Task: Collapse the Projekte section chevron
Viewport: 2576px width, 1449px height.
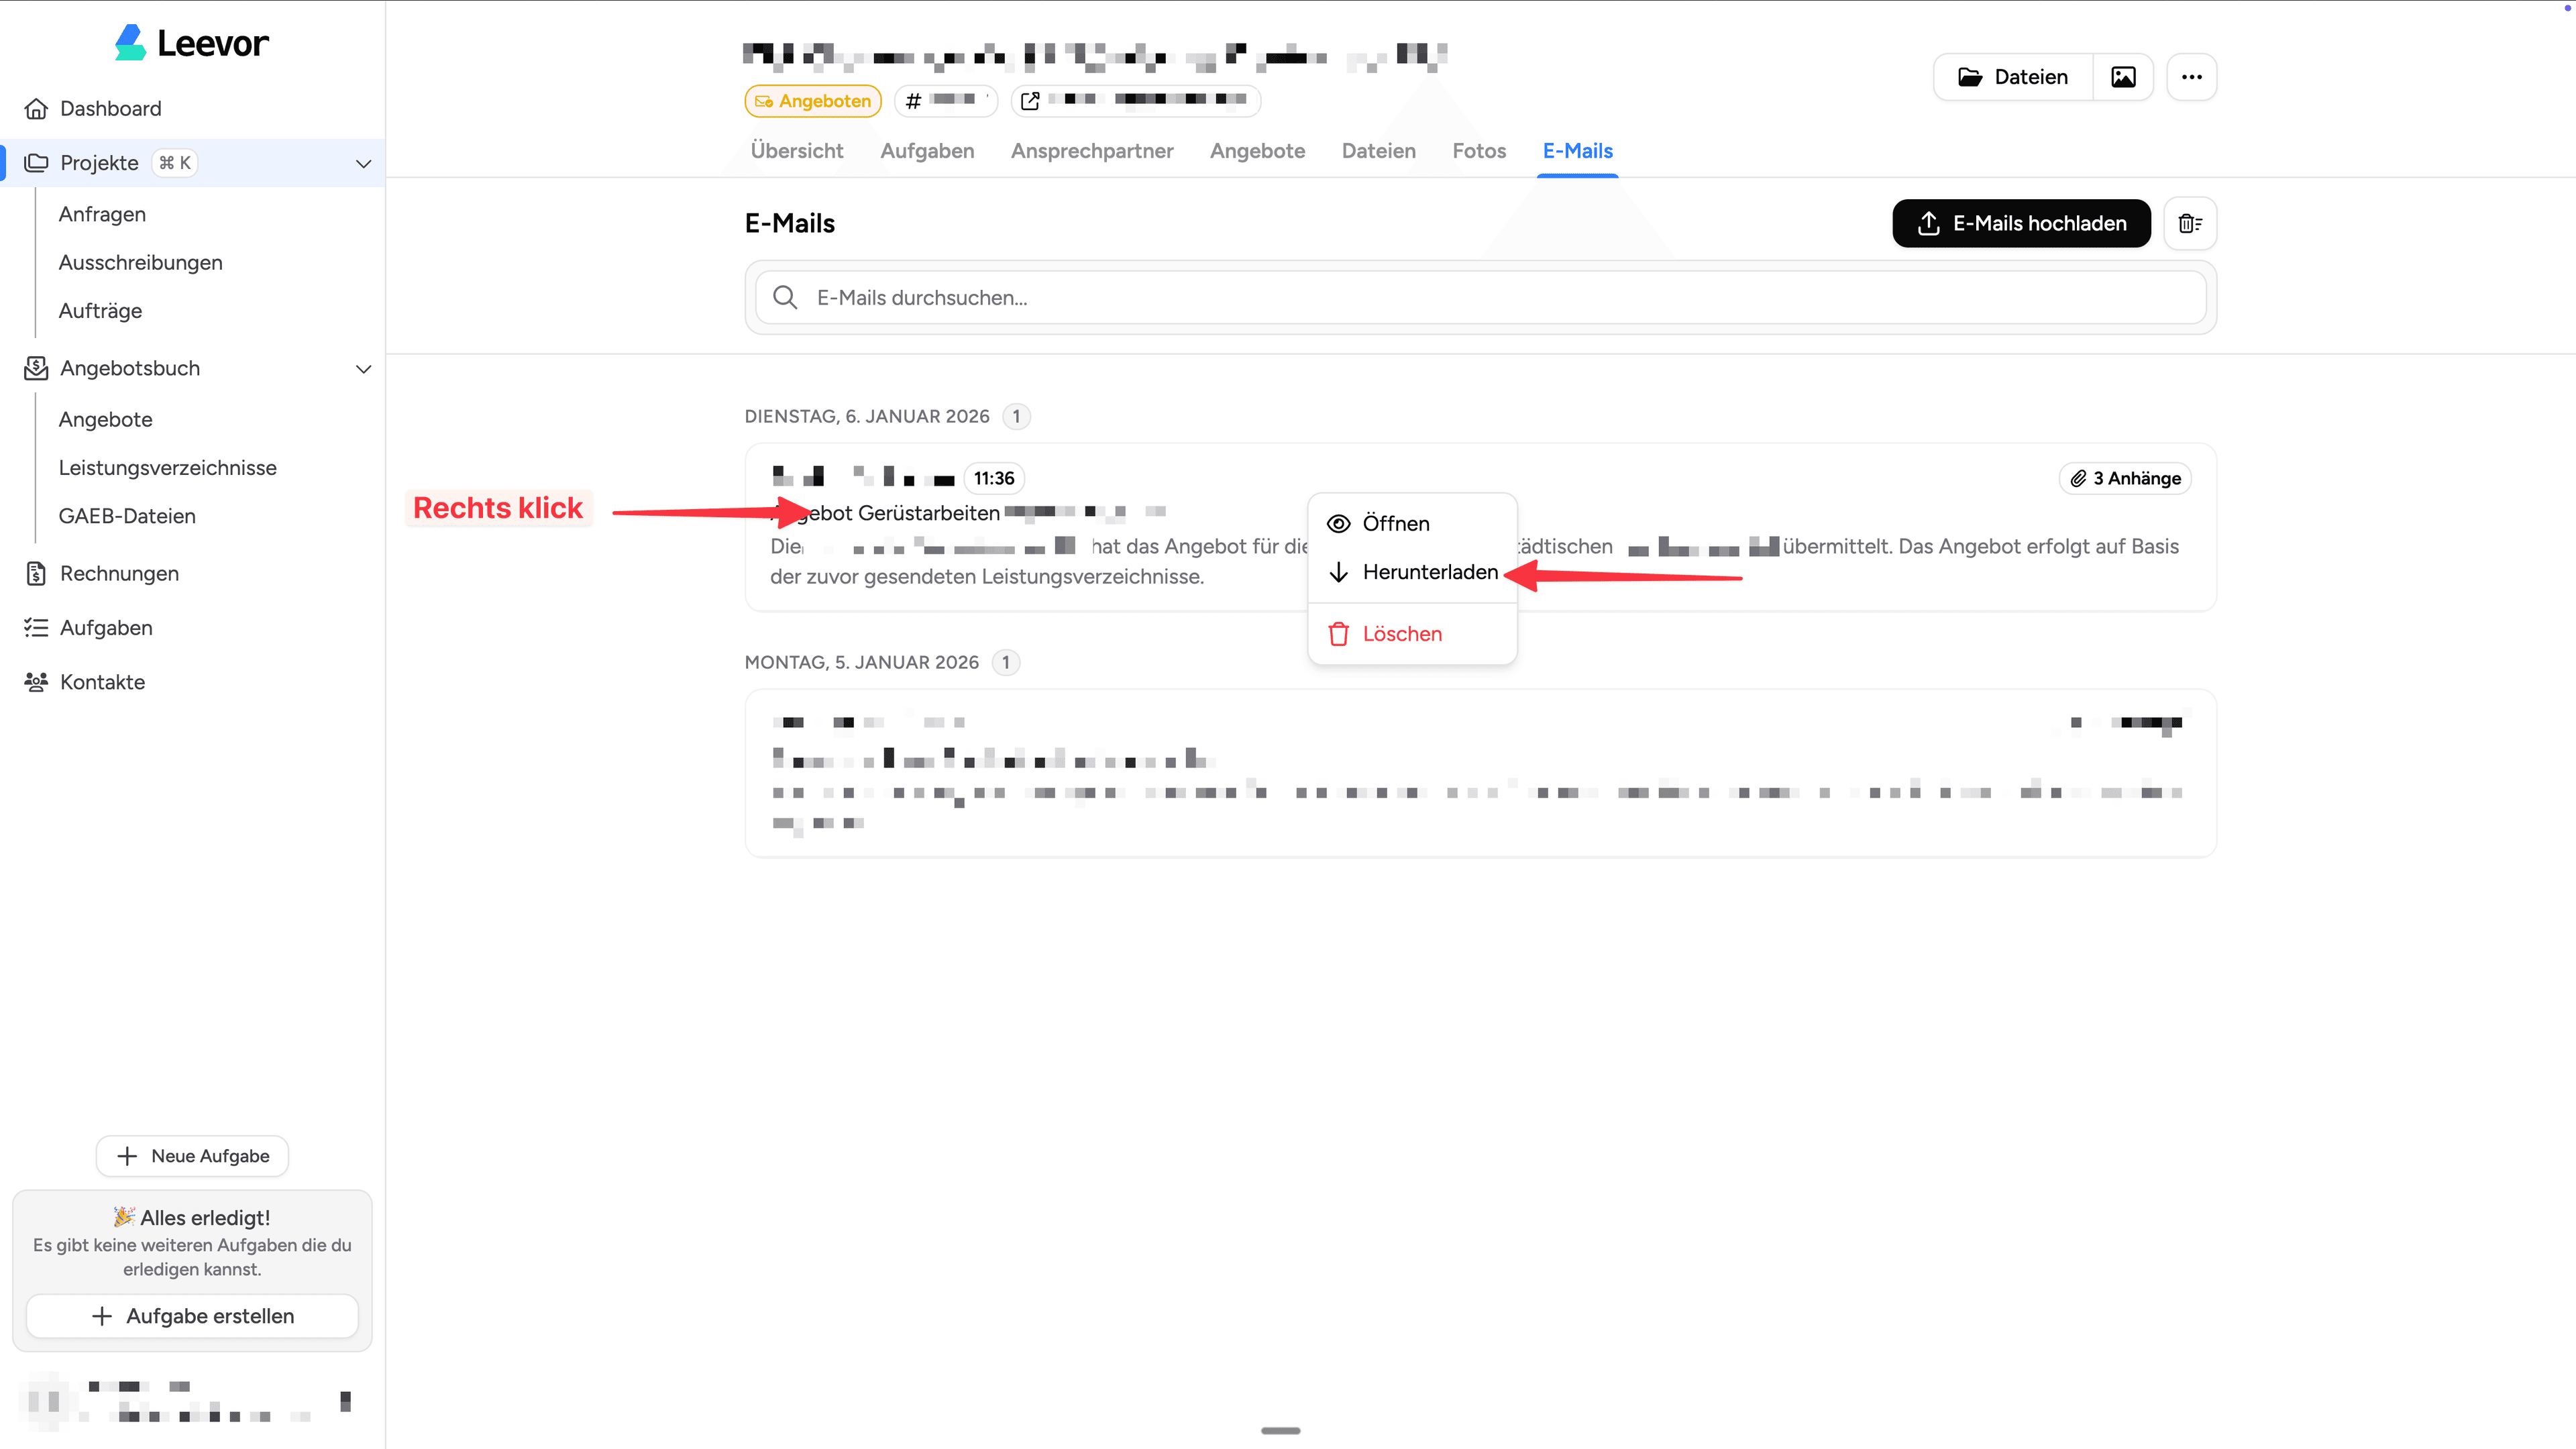Action: click(x=363, y=163)
